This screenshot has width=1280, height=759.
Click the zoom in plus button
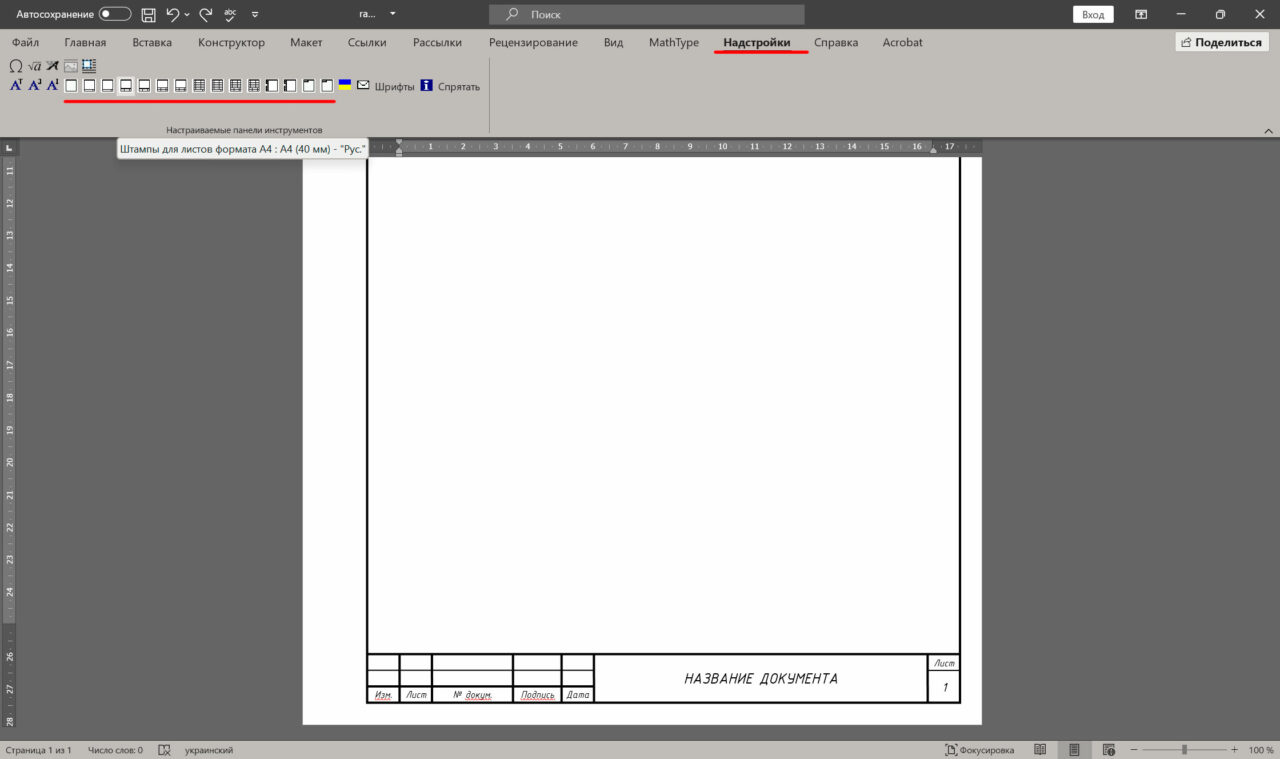(x=1236, y=750)
